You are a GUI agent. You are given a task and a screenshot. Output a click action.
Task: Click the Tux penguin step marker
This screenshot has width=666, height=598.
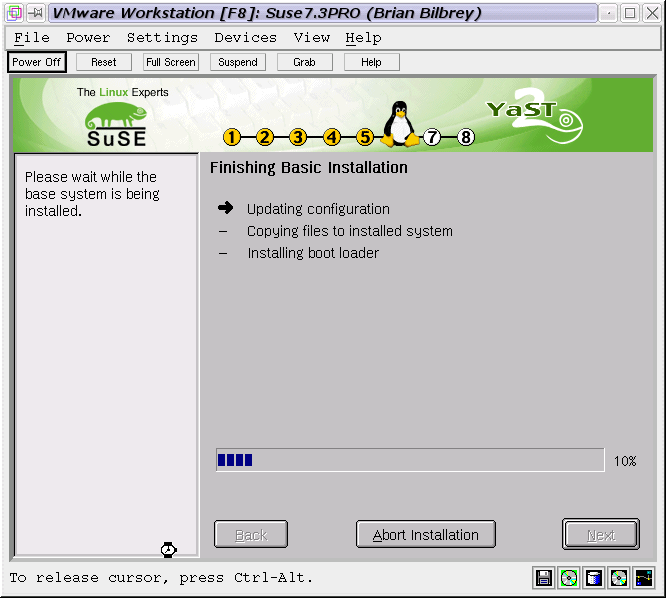[400, 125]
